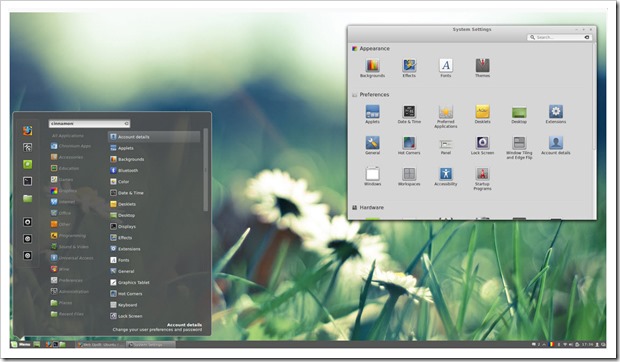This screenshot has width=620, height=362.
Task: Open Applets icon in Preferences section
Action: pos(372,114)
